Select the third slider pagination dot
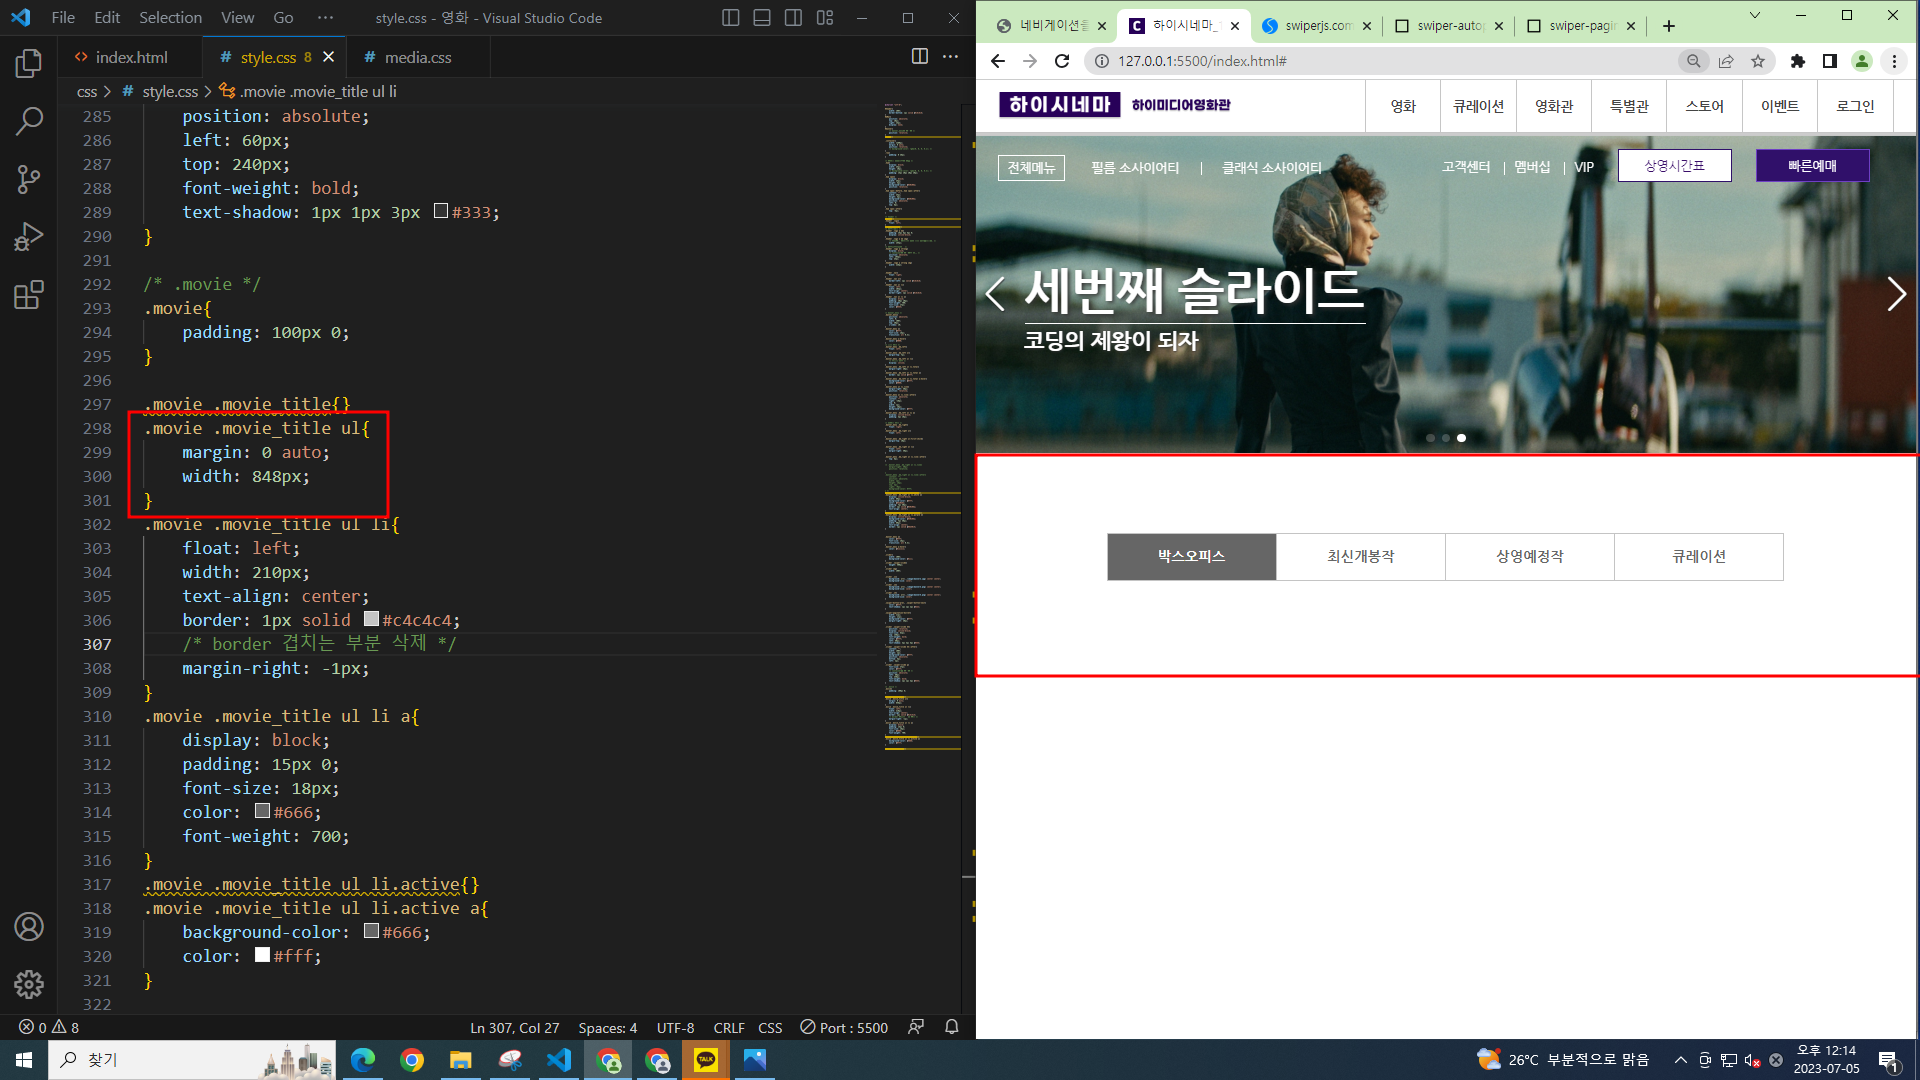The image size is (1920, 1080). click(x=1461, y=438)
